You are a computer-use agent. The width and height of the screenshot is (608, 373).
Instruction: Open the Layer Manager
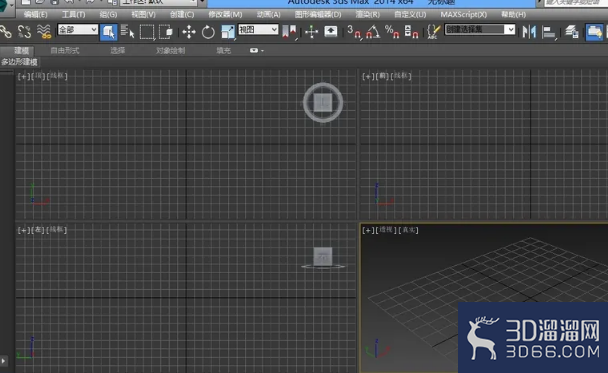[572, 32]
